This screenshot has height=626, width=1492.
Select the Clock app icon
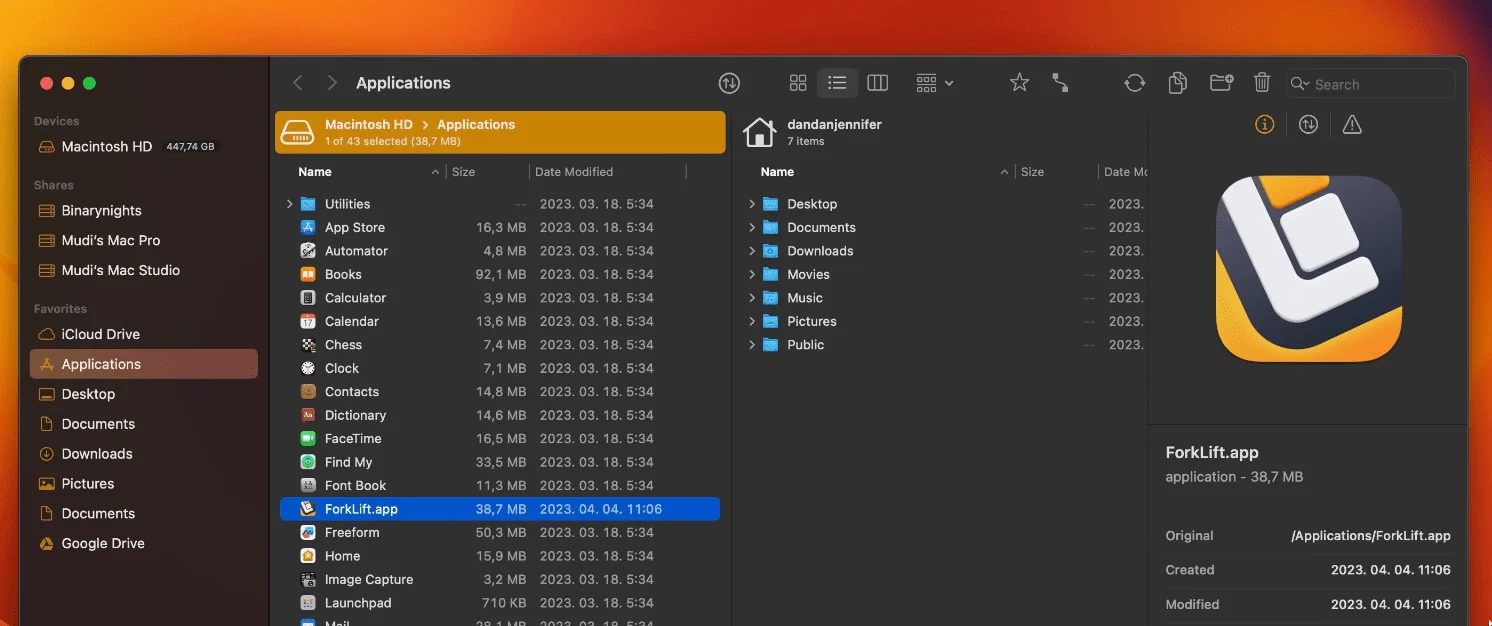[308, 368]
